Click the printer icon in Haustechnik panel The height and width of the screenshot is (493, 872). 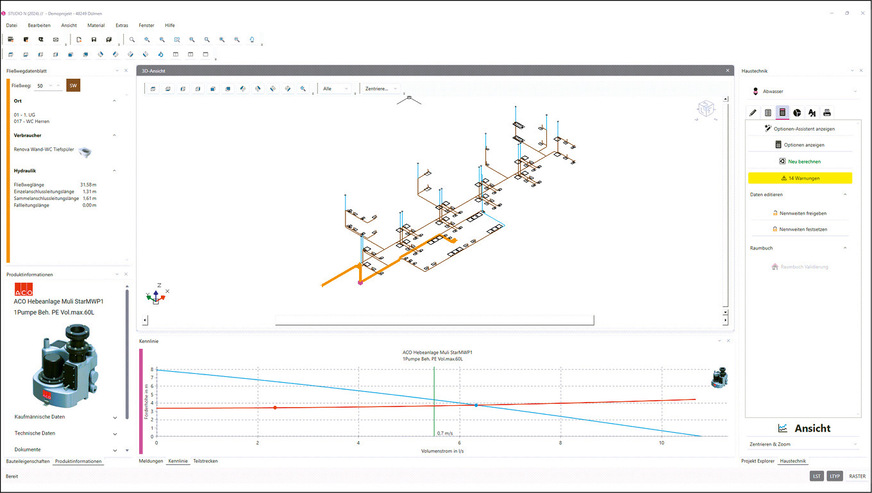(827, 113)
